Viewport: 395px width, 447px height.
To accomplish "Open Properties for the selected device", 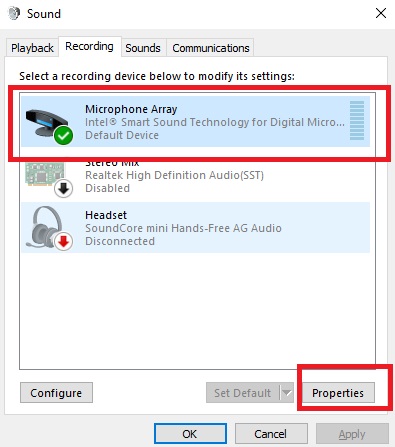I will 338,393.
